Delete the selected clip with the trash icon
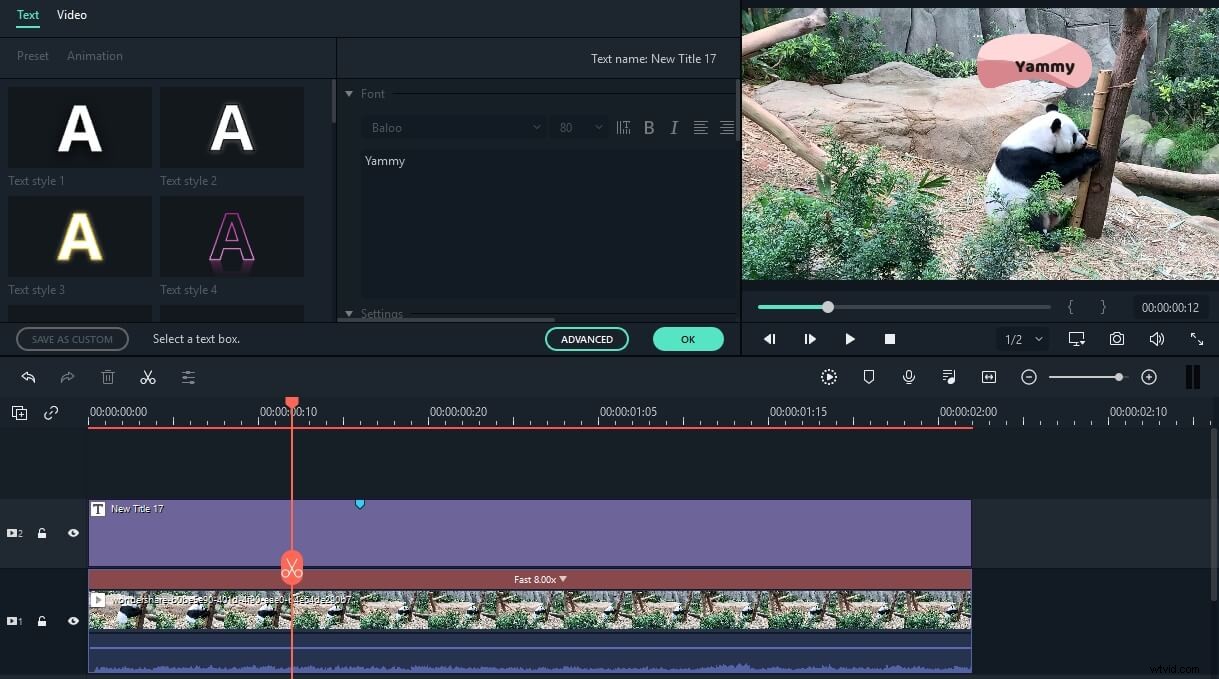 click(x=108, y=377)
